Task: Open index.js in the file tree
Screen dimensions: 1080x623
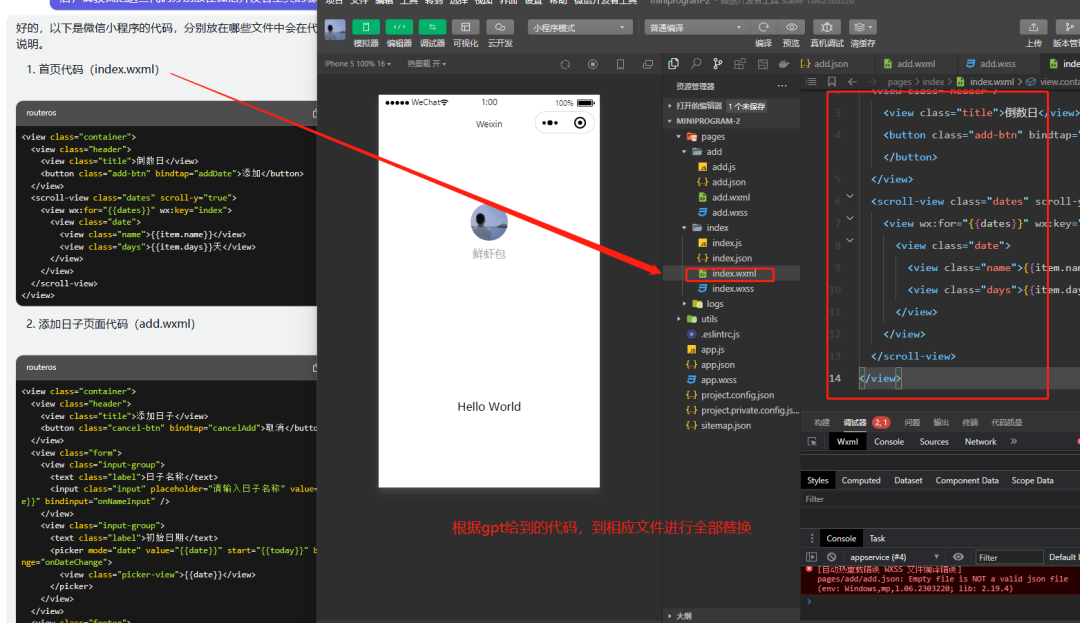Action: point(727,243)
